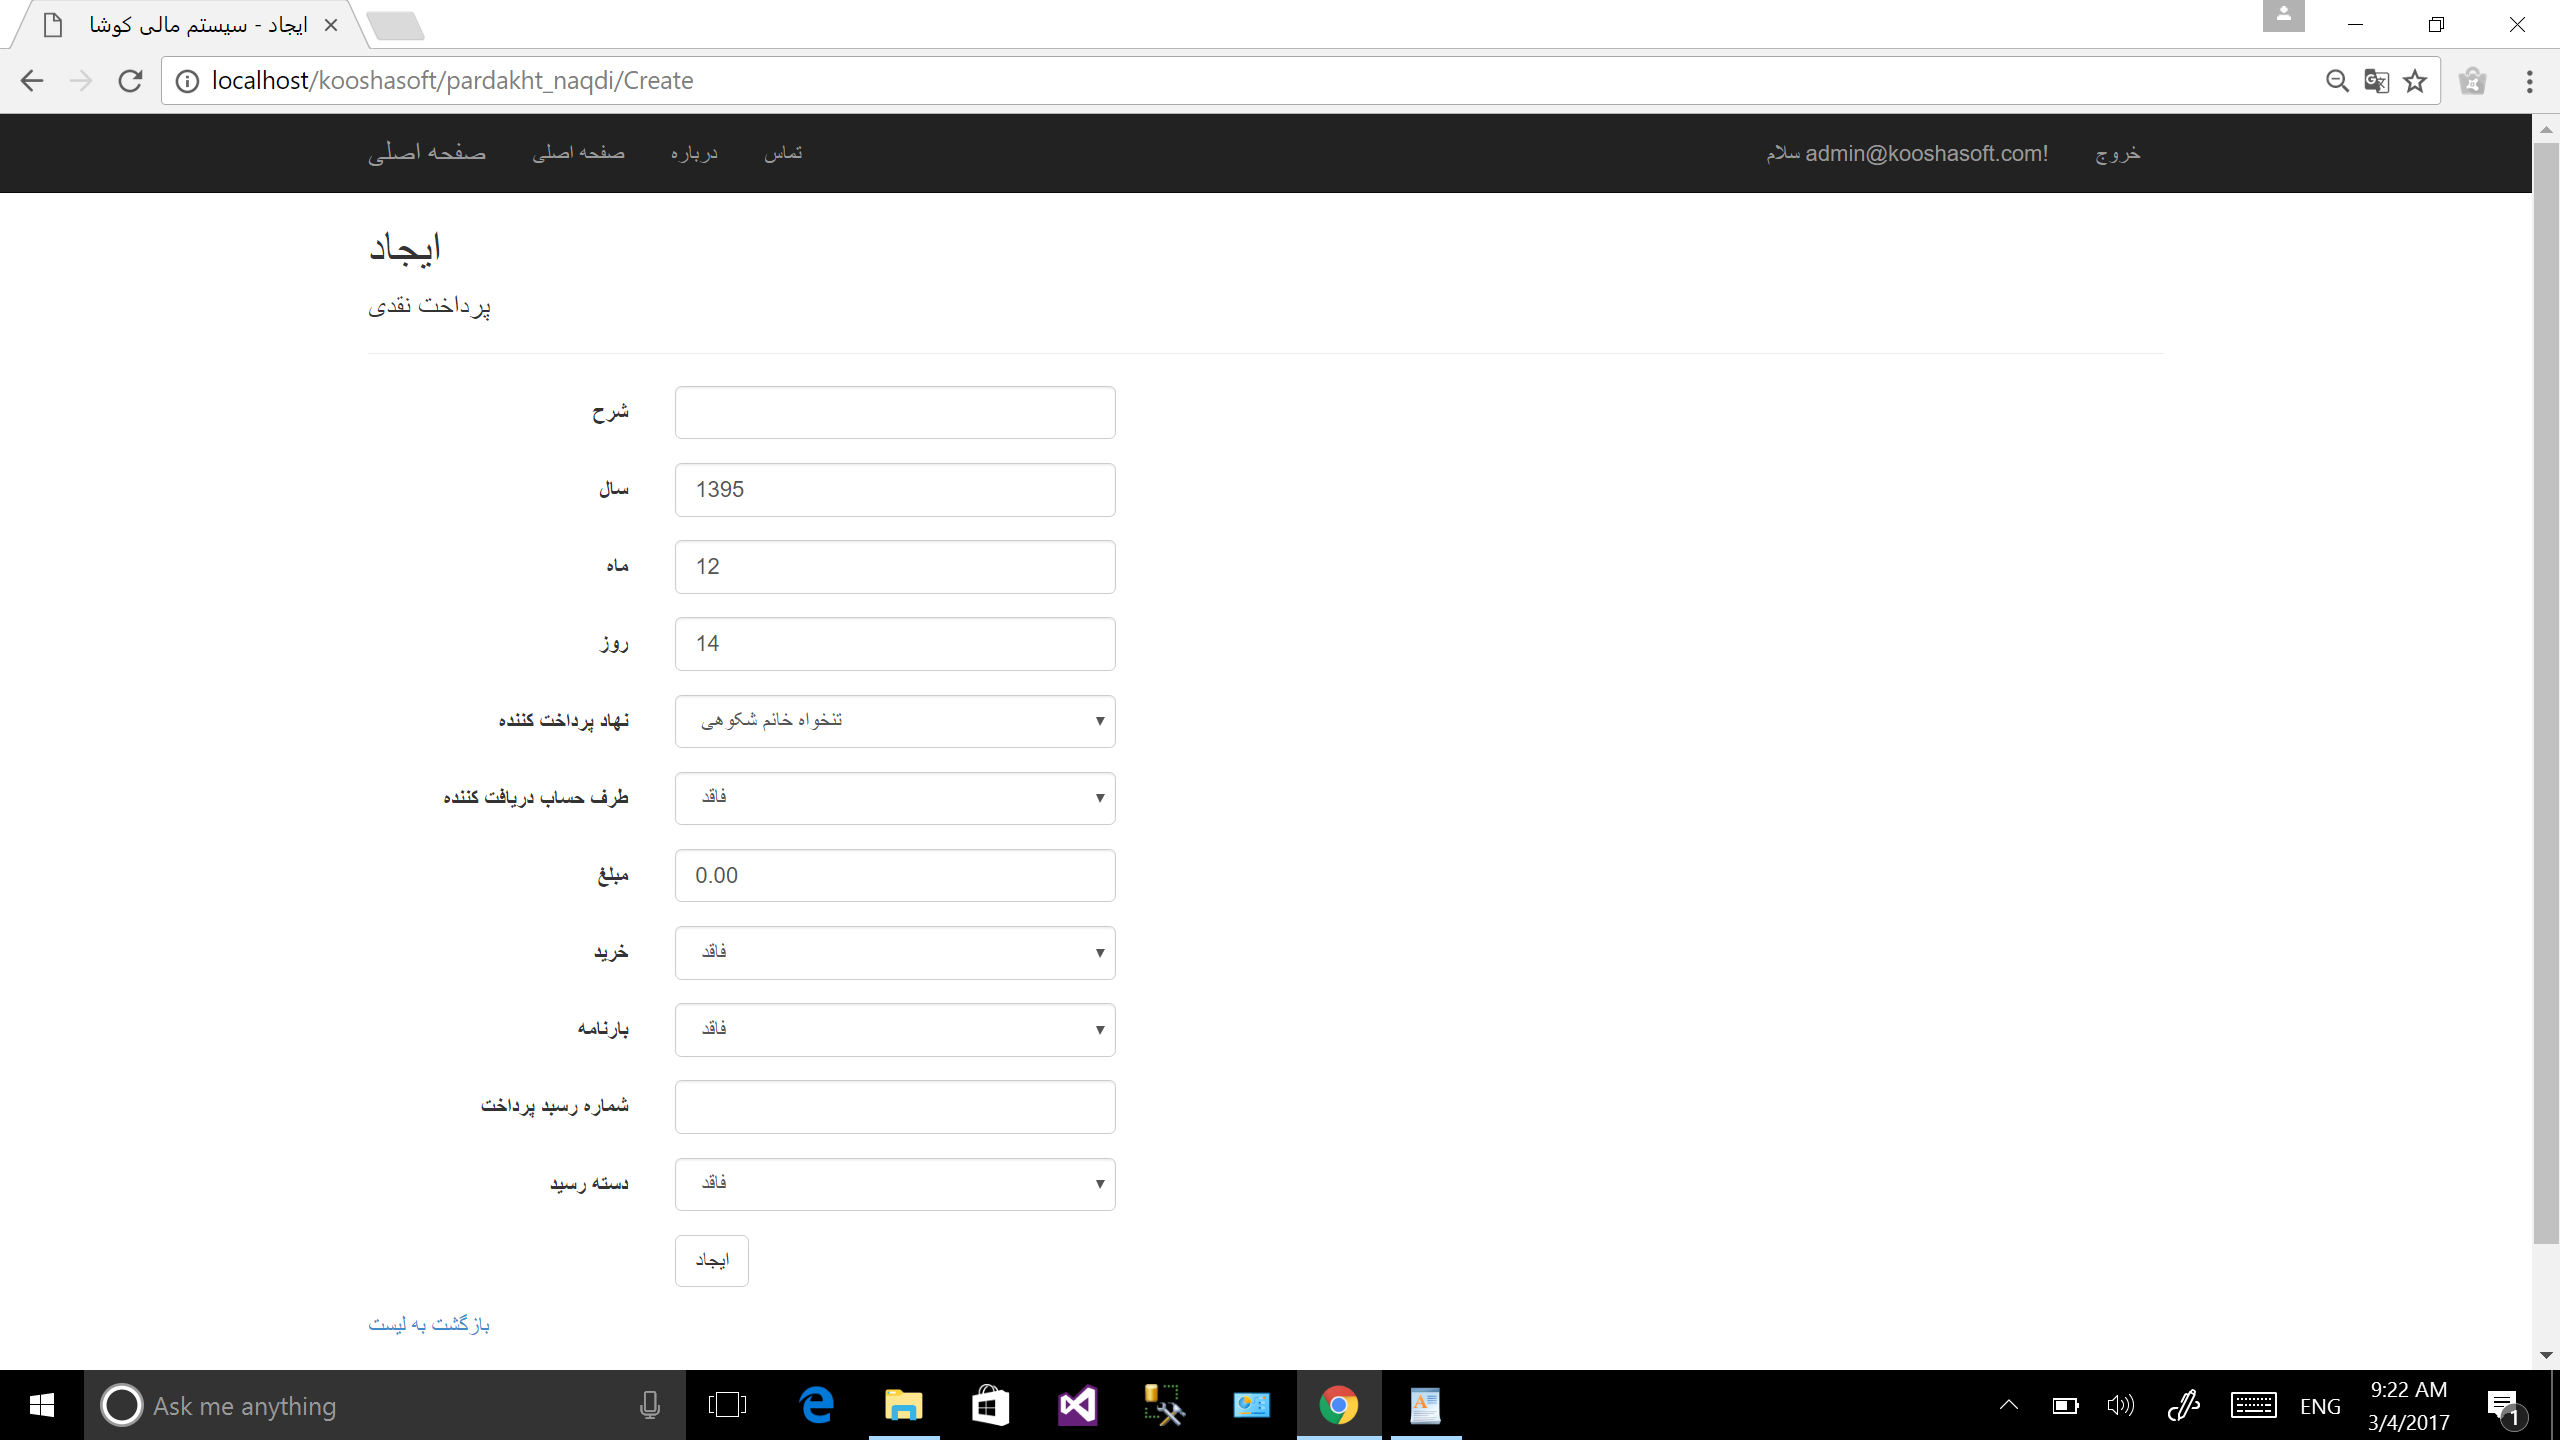Click the browser back arrow
2560x1440 pixels.
32,81
